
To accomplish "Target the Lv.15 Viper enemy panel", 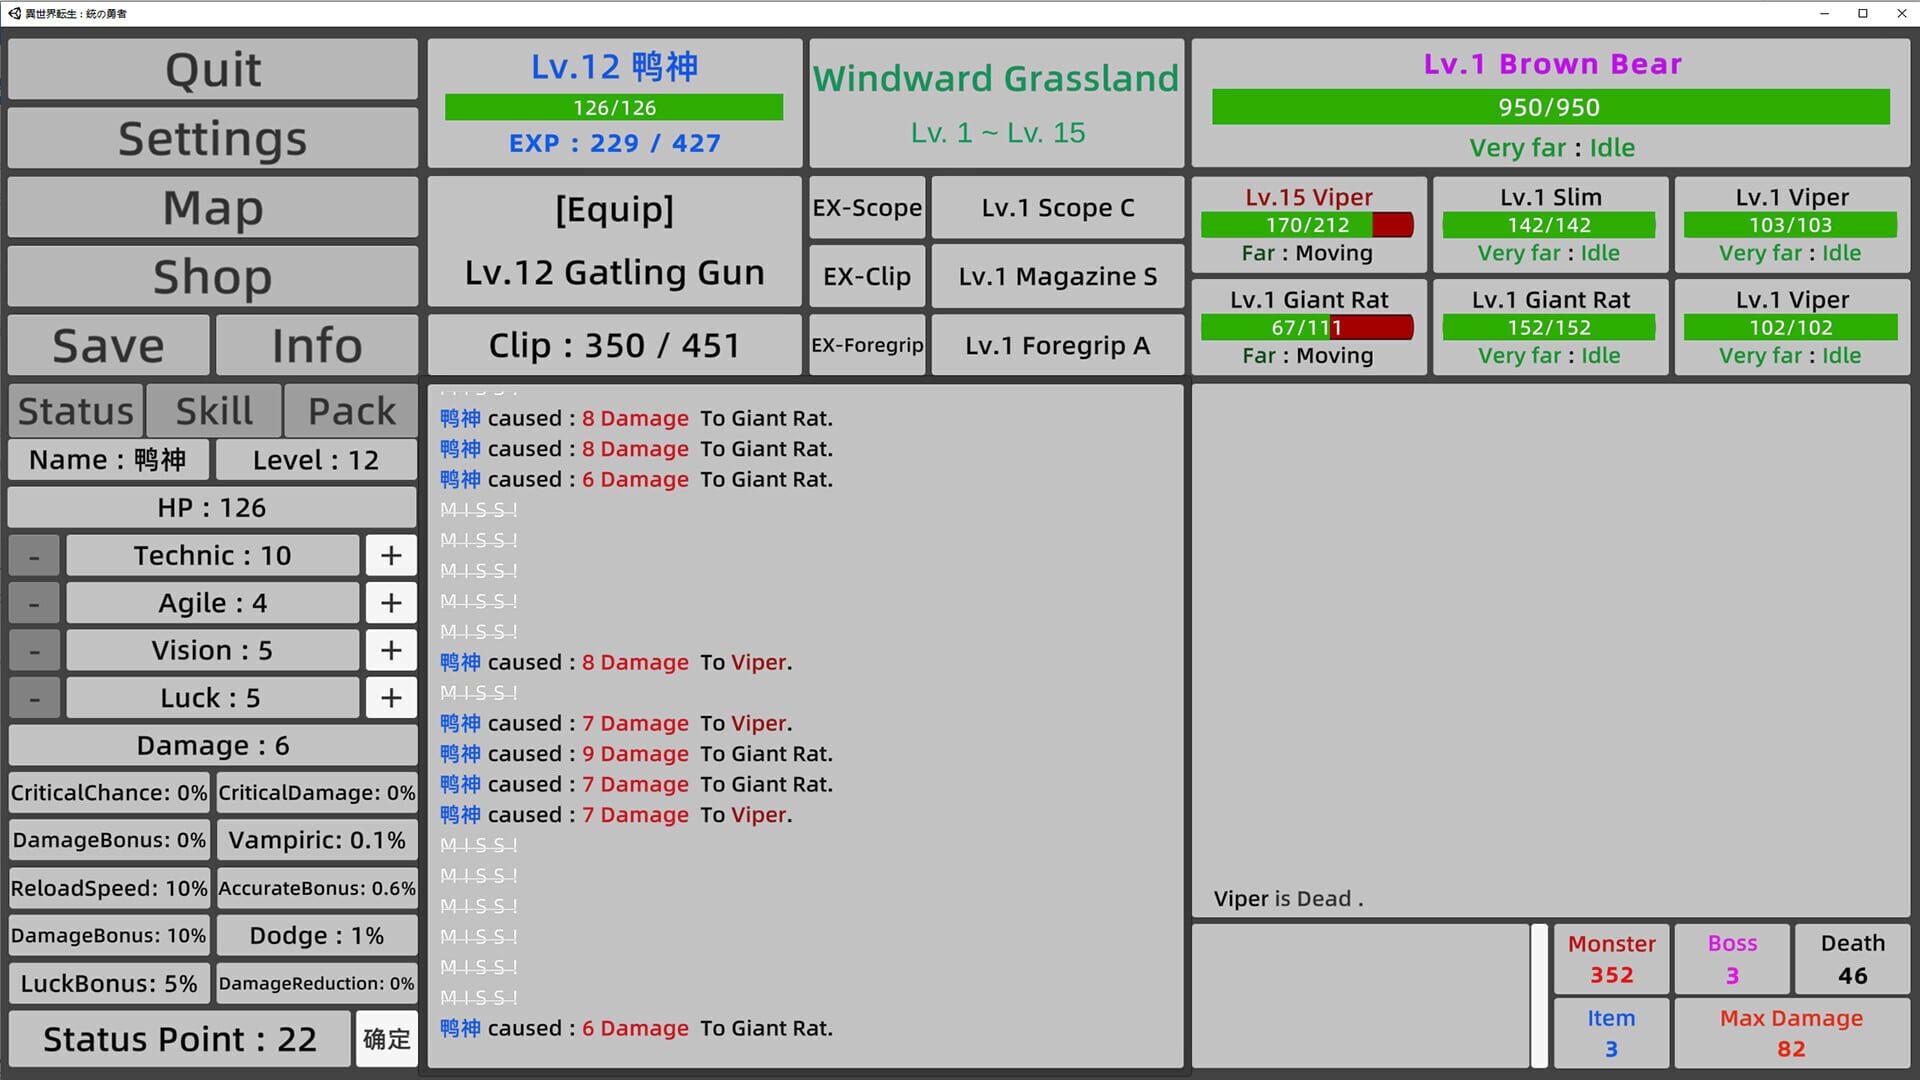I will click(1308, 225).
